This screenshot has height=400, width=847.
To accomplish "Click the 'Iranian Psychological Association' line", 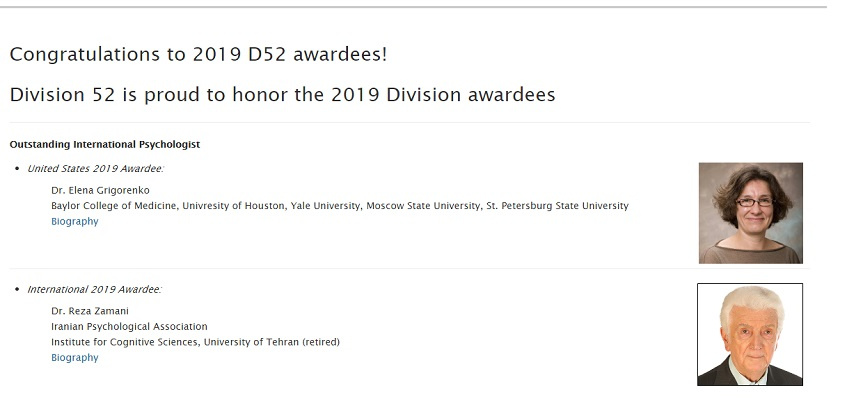I will click(129, 327).
